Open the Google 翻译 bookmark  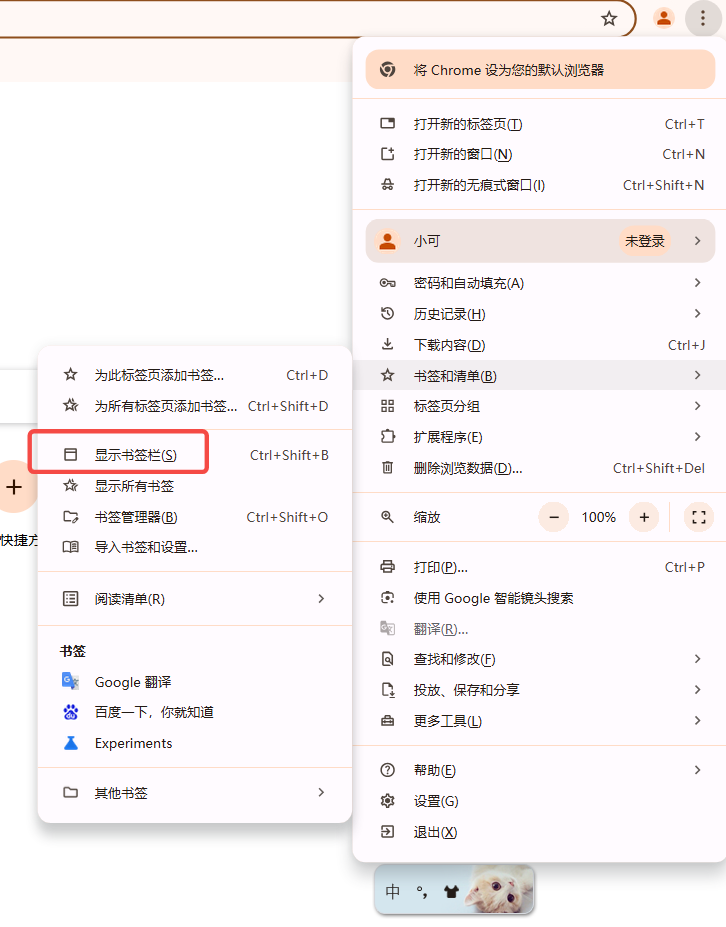(195, 682)
